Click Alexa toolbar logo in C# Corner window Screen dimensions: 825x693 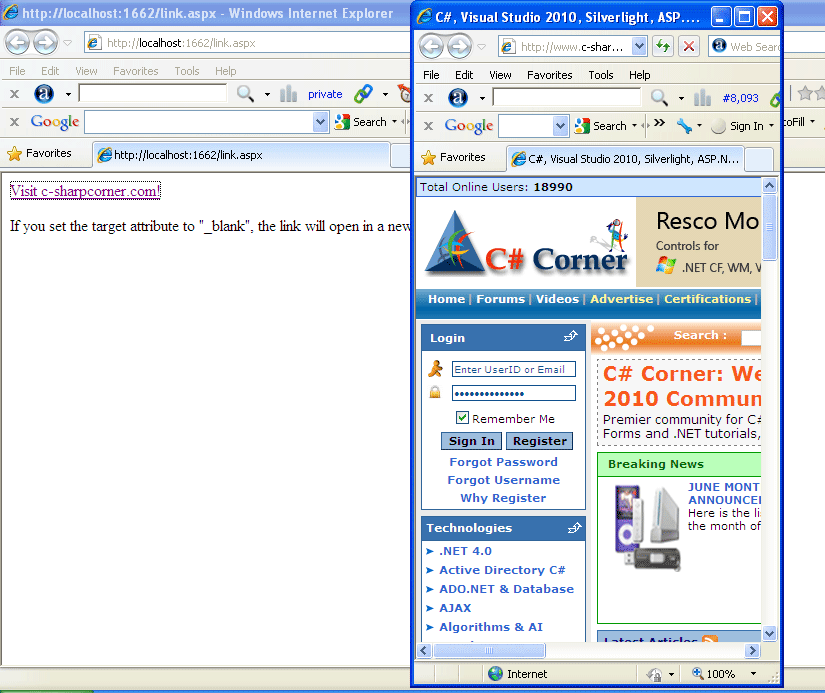458,97
